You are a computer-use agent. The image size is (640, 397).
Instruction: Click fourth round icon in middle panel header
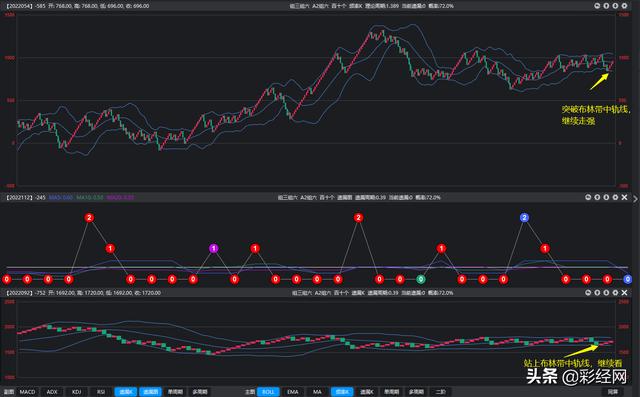(615, 197)
